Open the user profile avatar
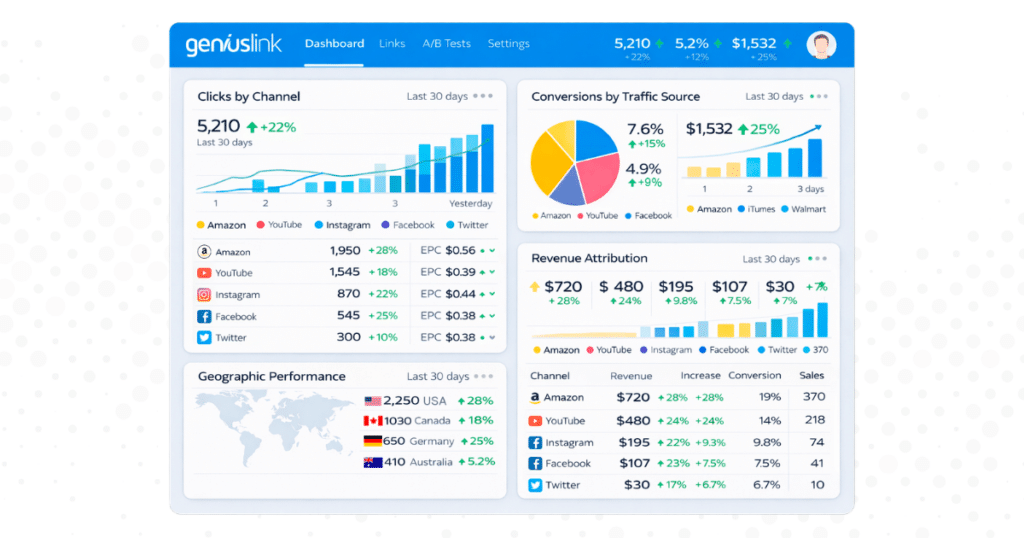The width and height of the screenshot is (1024, 538). click(x=821, y=45)
